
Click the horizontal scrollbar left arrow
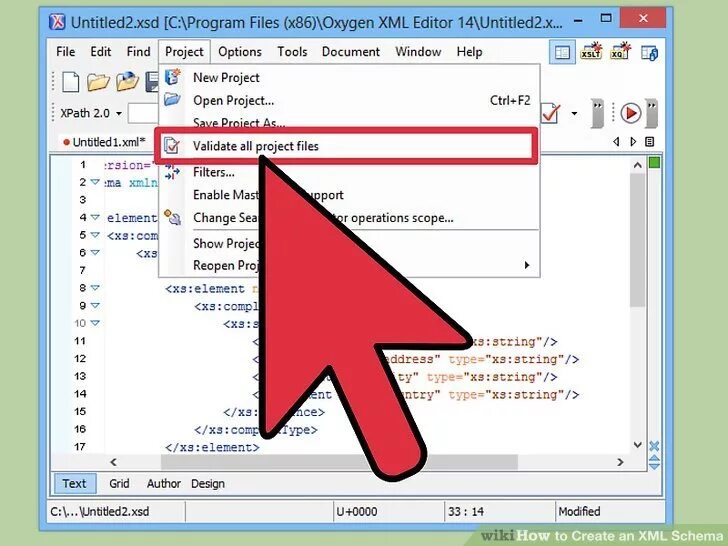click(x=113, y=462)
